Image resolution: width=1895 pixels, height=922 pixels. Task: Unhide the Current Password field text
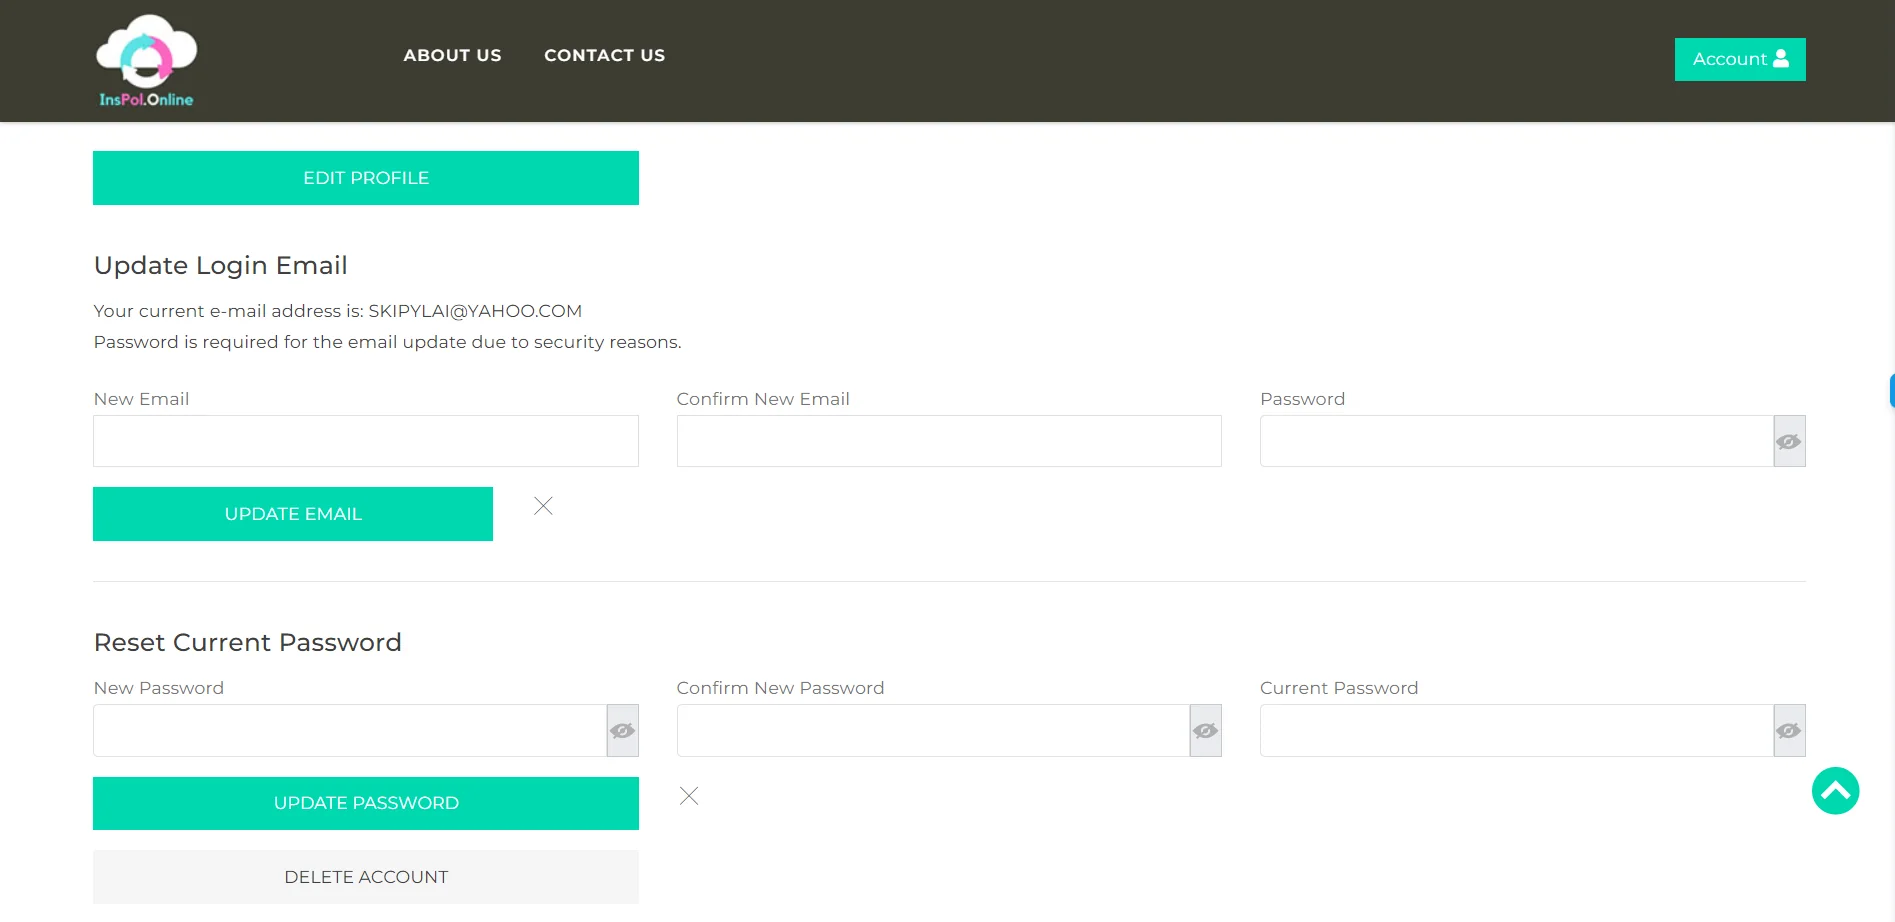click(x=1789, y=731)
